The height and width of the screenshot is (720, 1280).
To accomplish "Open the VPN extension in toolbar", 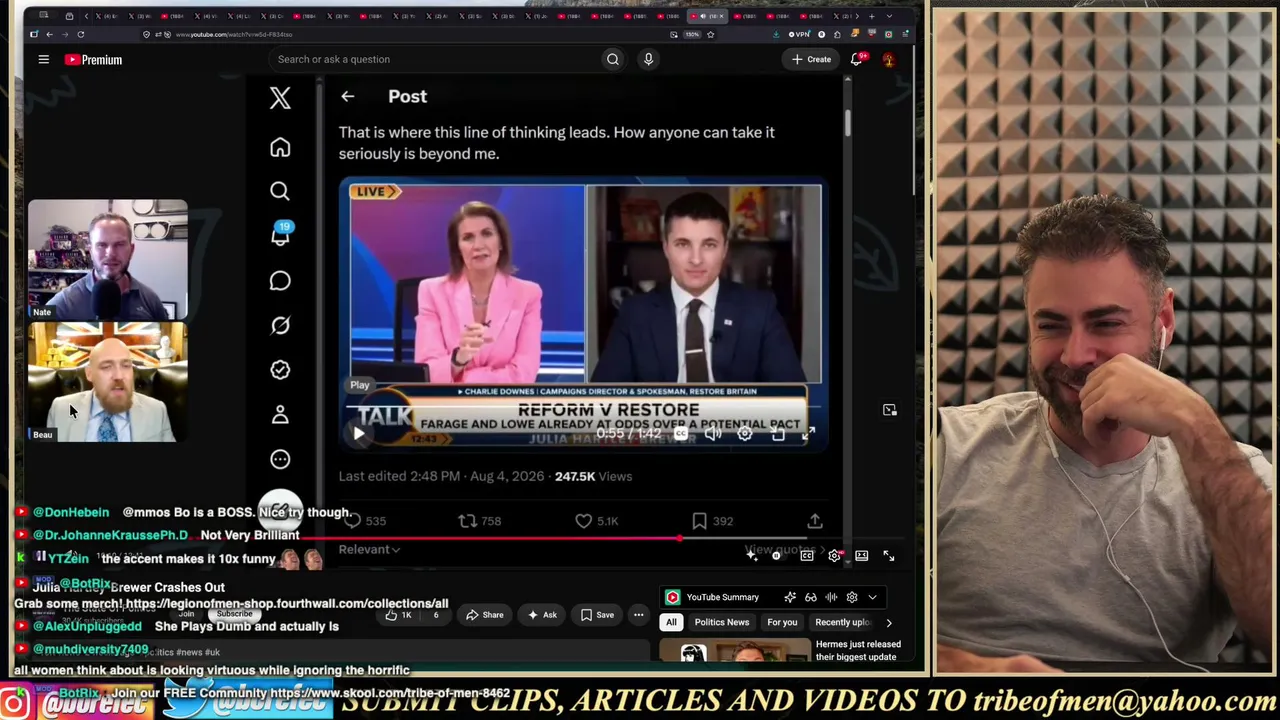I will click(799, 35).
